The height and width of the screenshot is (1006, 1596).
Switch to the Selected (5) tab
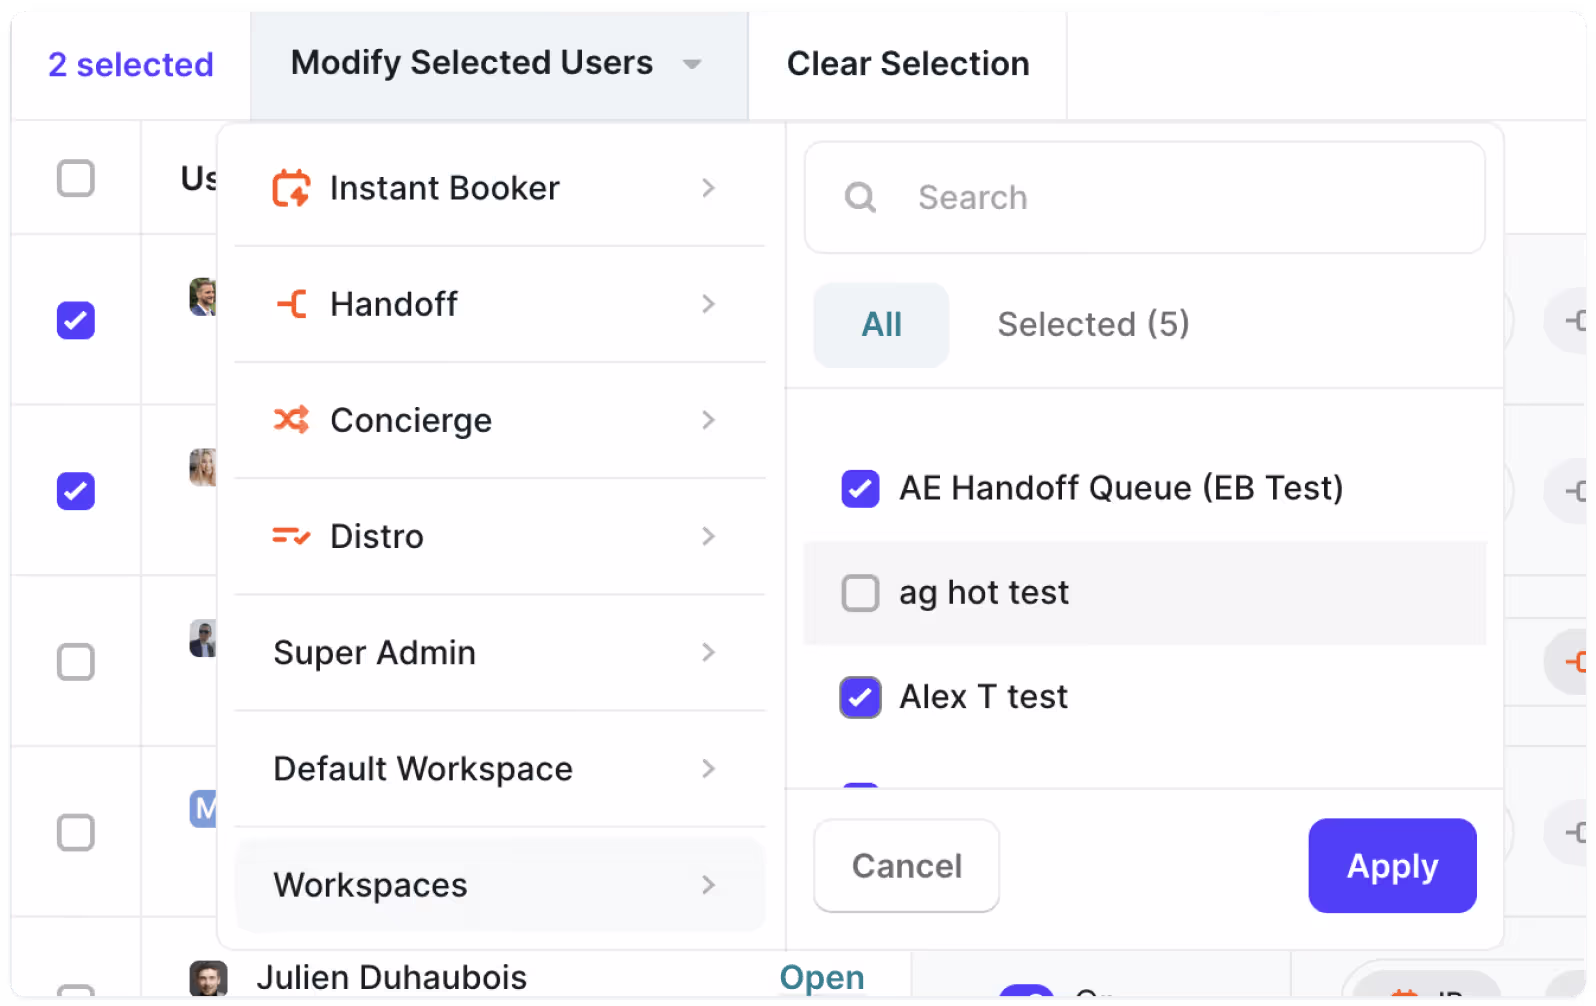tap(1093, 324)
